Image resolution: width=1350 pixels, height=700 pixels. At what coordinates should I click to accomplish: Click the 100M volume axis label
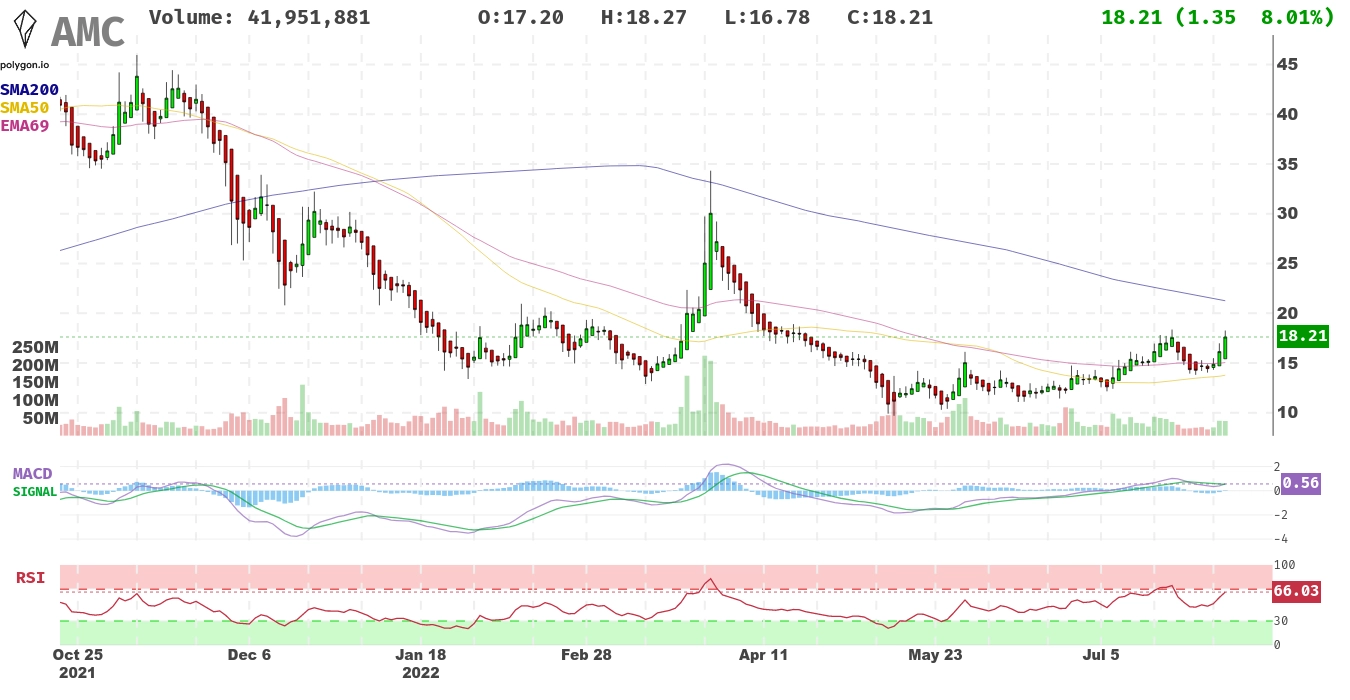click(34, 401)
